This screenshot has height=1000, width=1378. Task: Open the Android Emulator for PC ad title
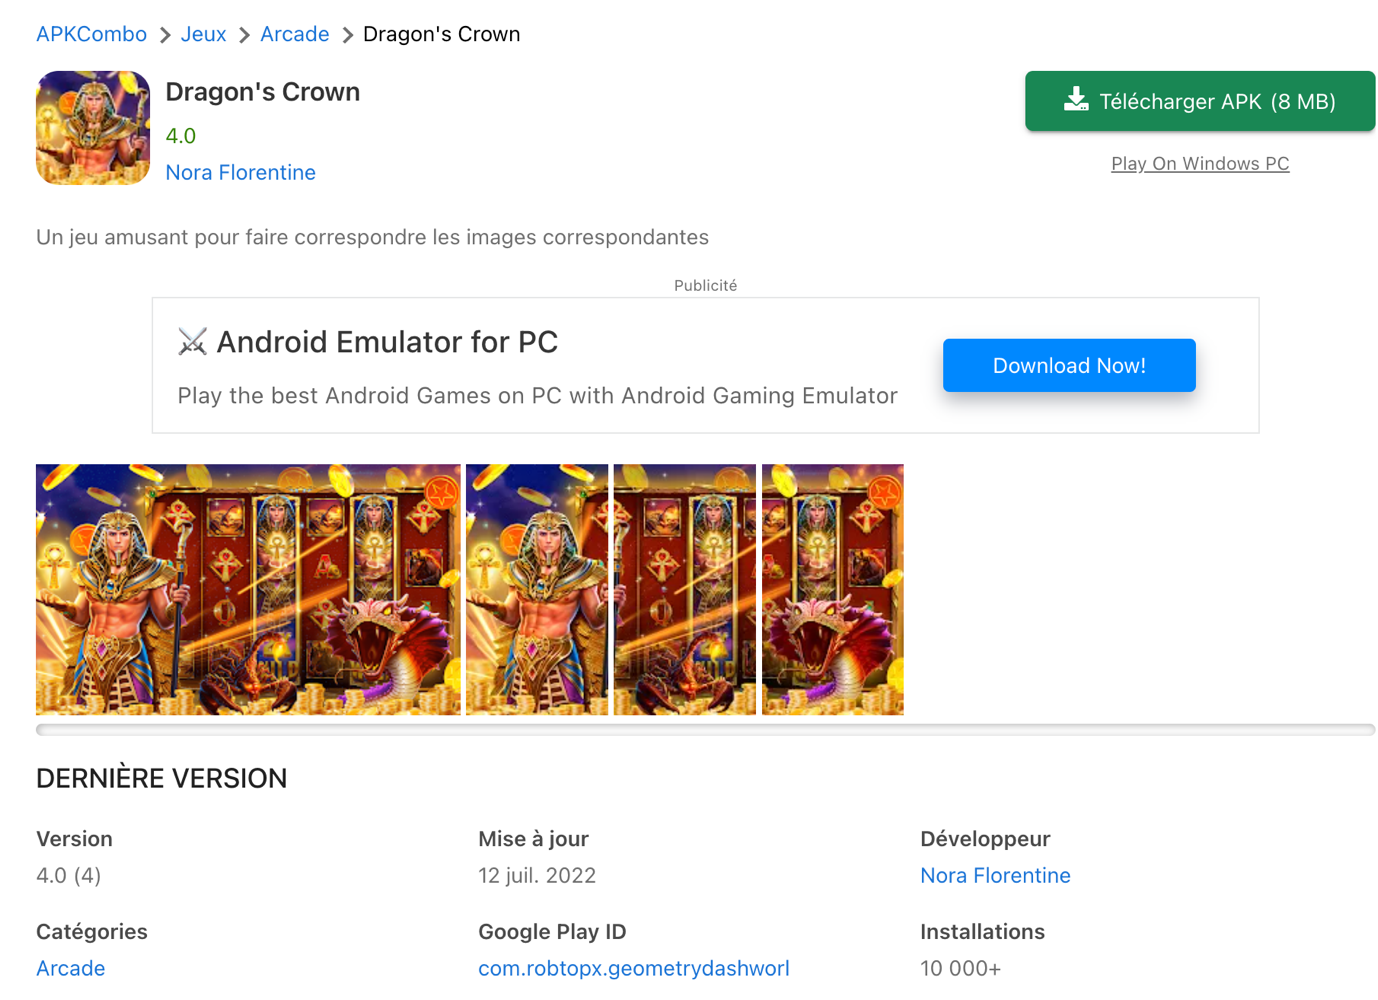coord(387,342)
